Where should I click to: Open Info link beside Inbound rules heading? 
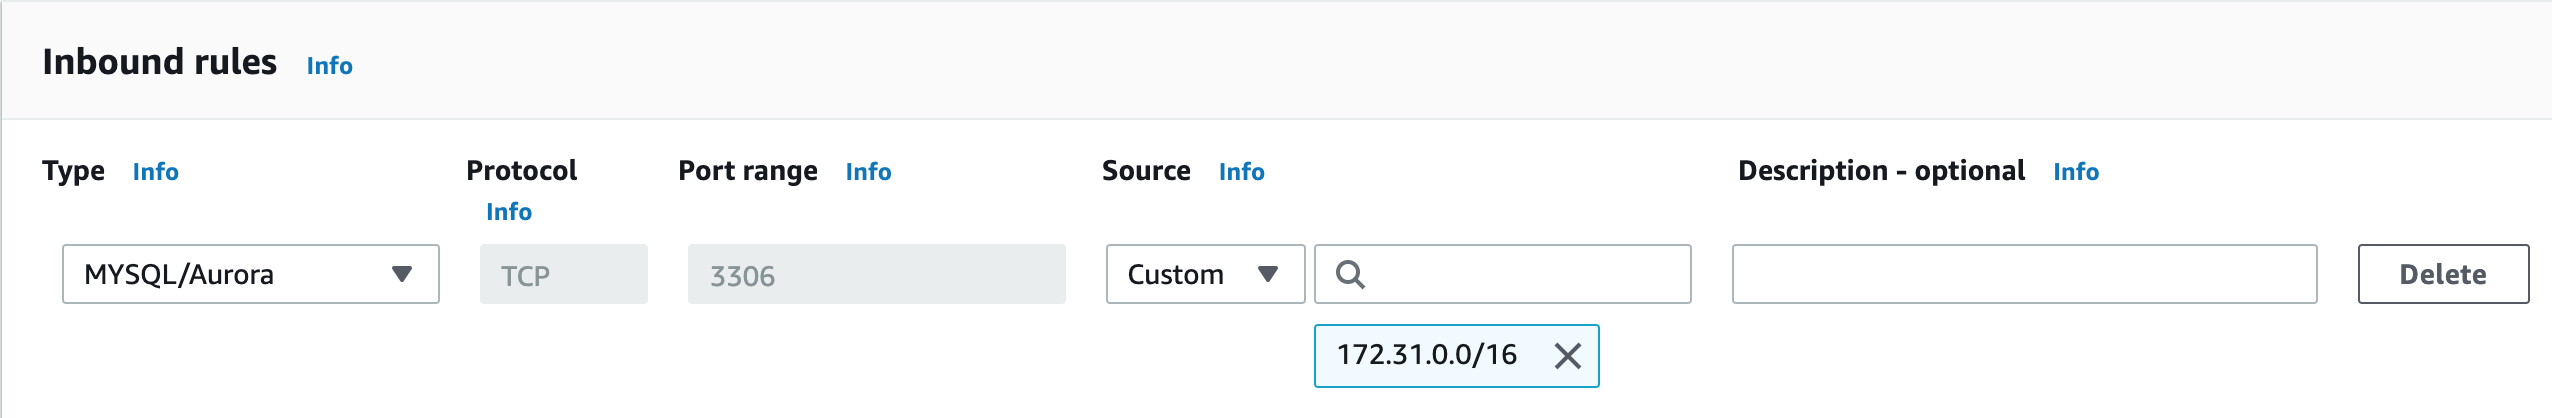click(x=329, y=66)
